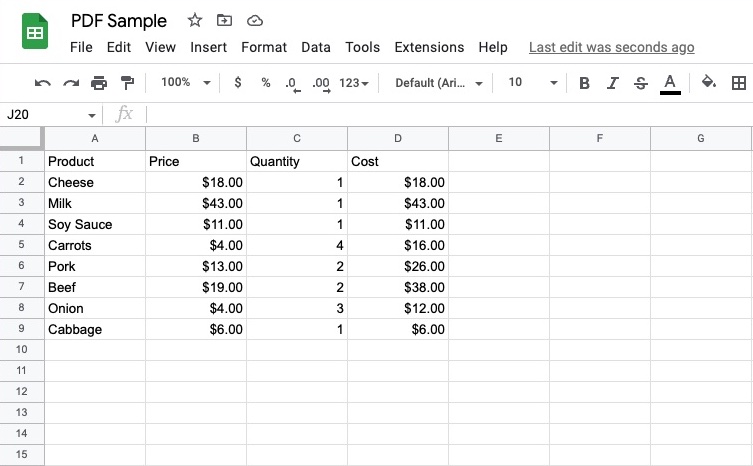Print the spreadsheet using printer icon
753x466 pixels.
tap(99, 83)
